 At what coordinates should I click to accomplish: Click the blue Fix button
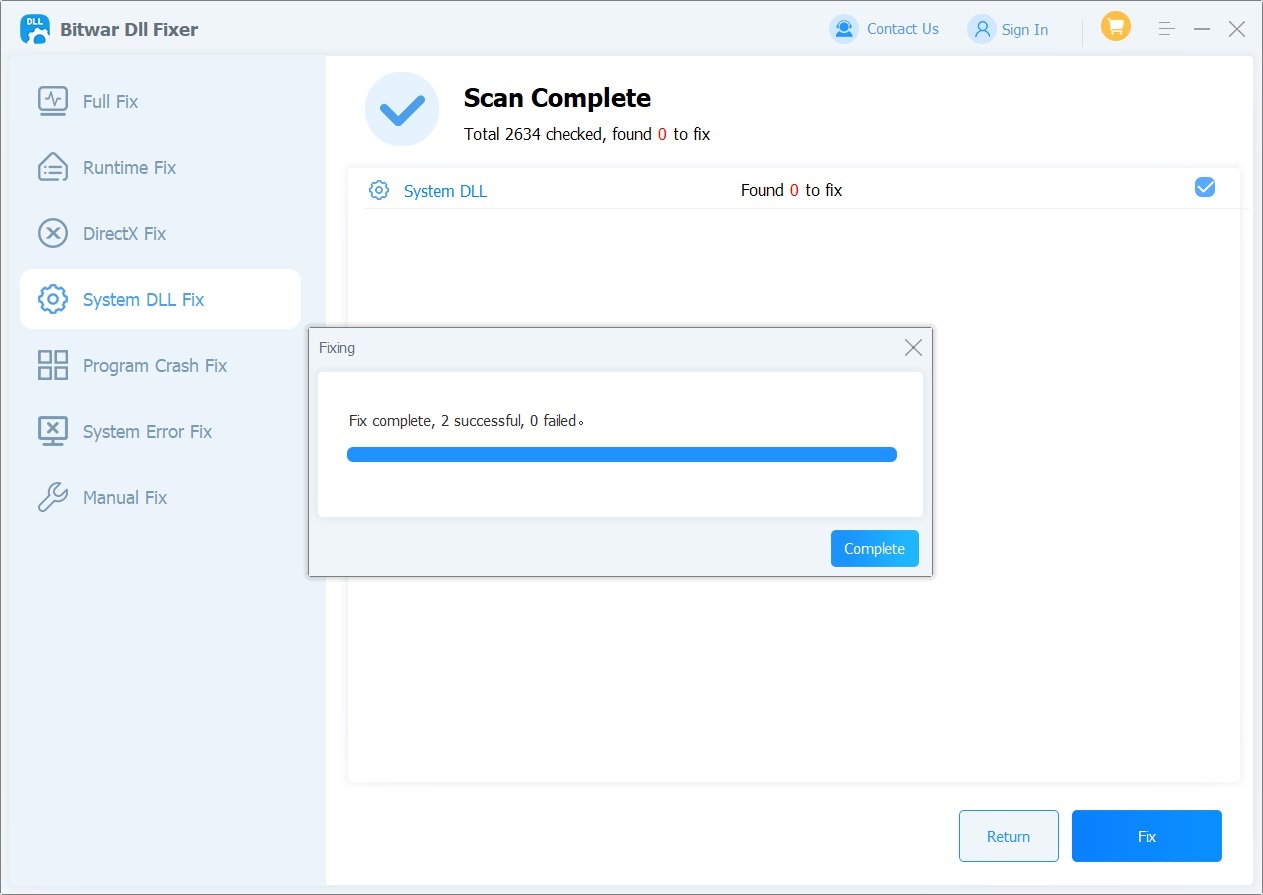1147,836
